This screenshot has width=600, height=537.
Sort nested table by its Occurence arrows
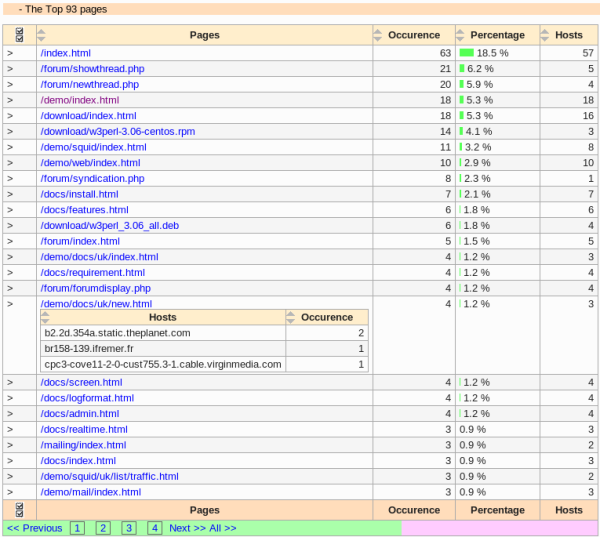coord(290,317)
